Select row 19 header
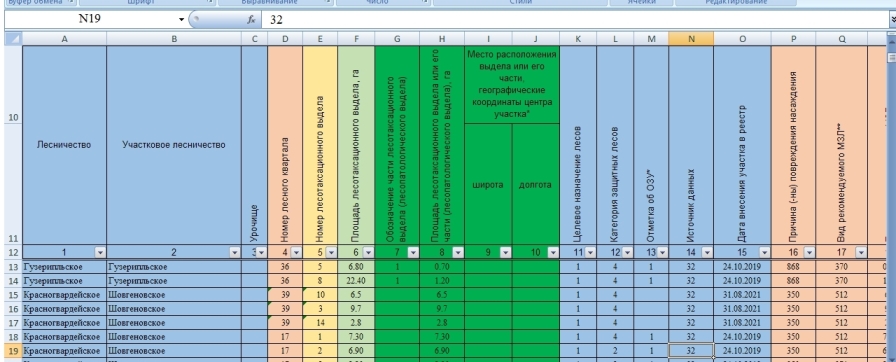896x362 pixels. click(12, 350)
